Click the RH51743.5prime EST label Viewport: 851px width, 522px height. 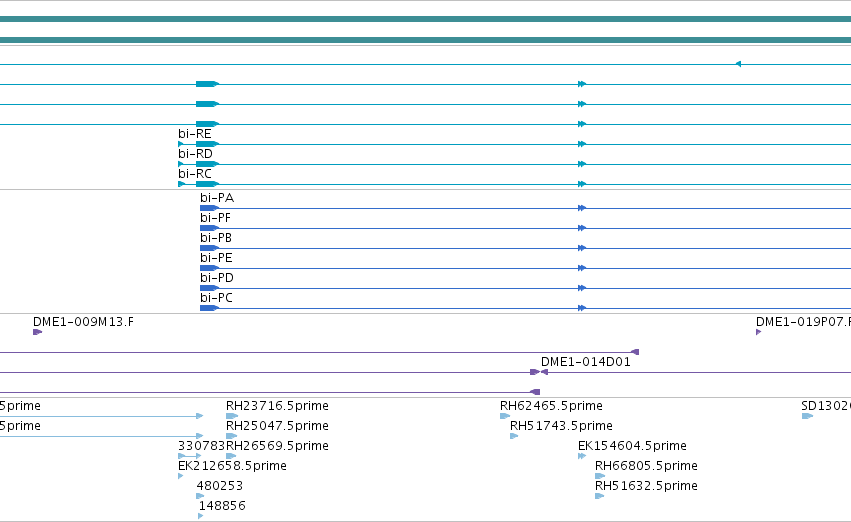[561, 426]
